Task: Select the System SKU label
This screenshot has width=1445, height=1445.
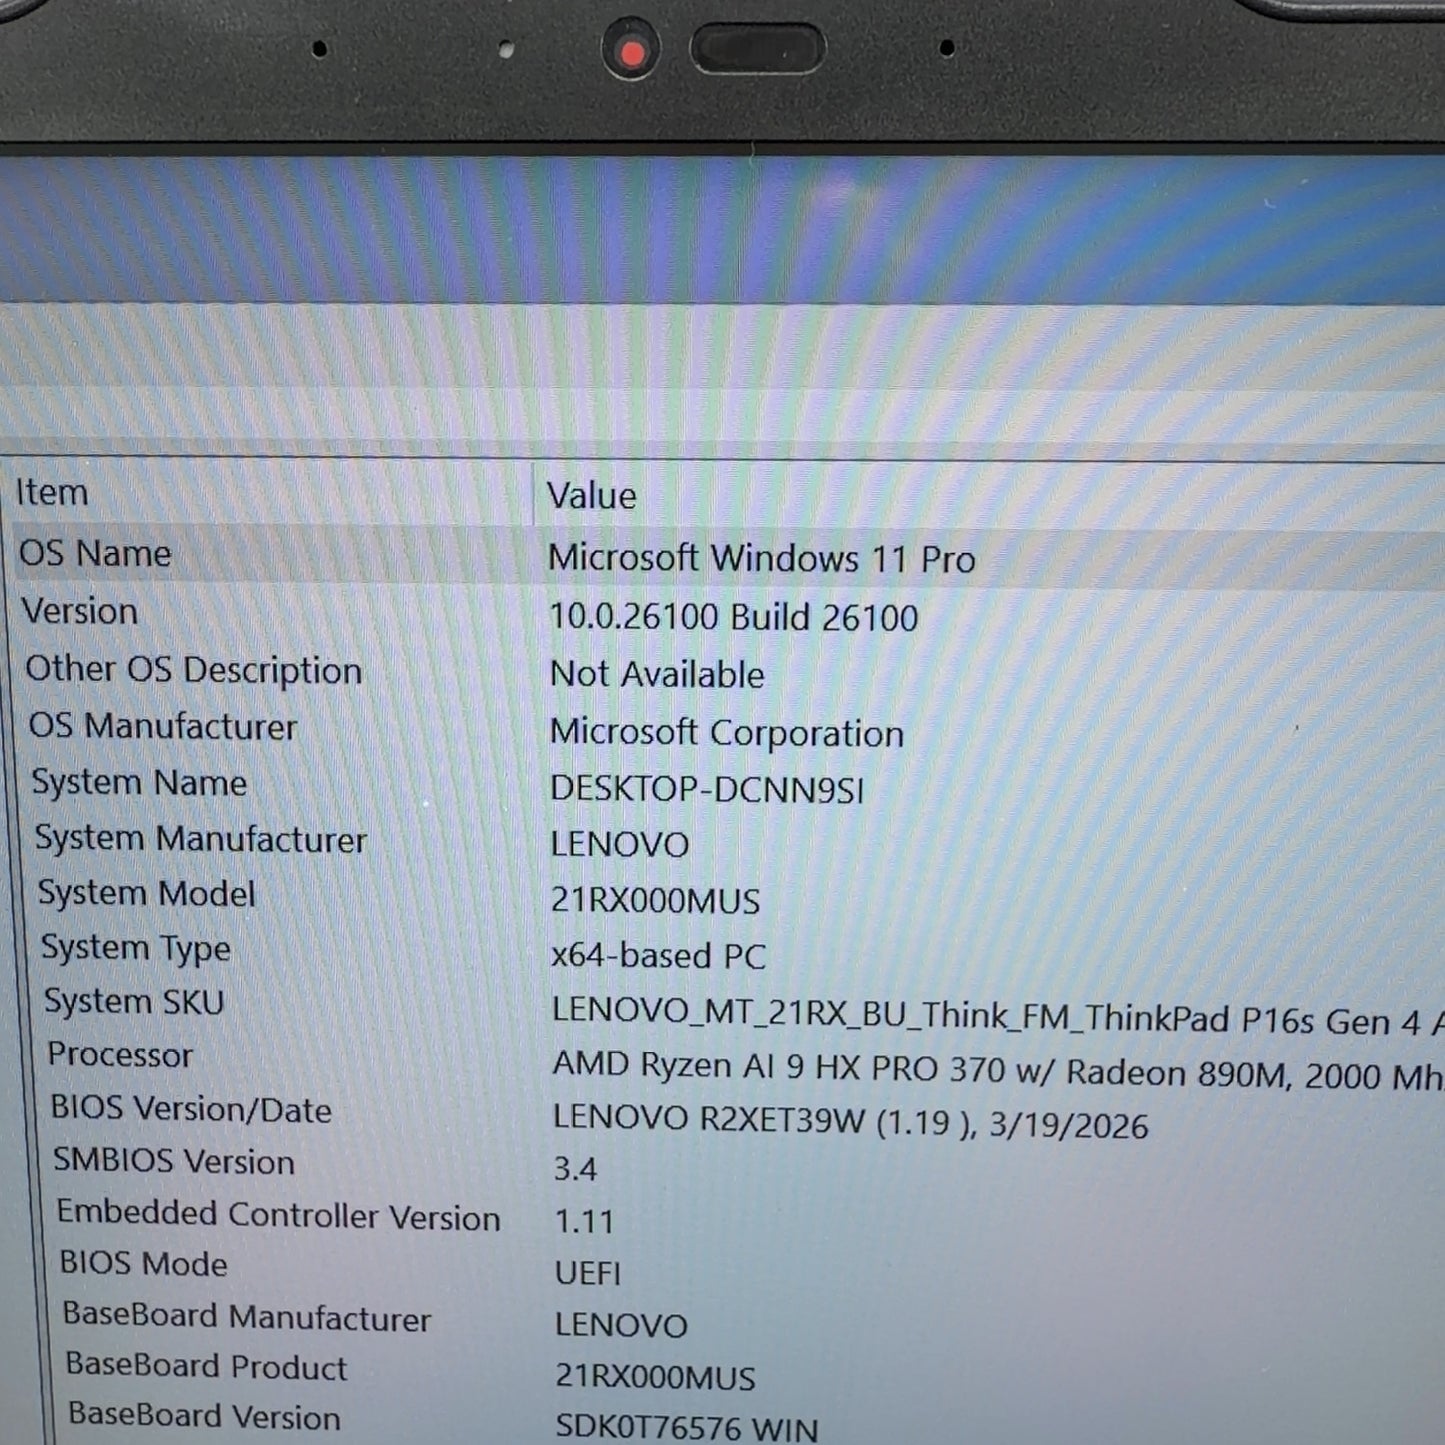Action: (134, 1001)
